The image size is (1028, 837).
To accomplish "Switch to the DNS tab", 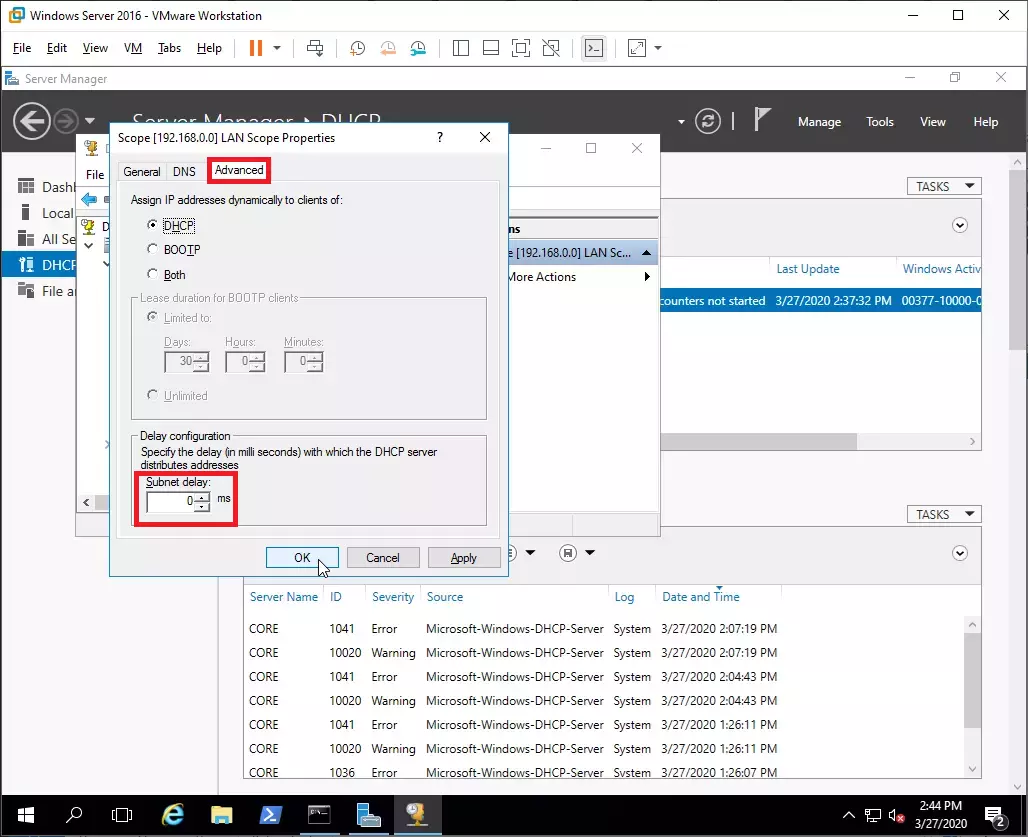I will pyautogui.click(x=184, y=171).
